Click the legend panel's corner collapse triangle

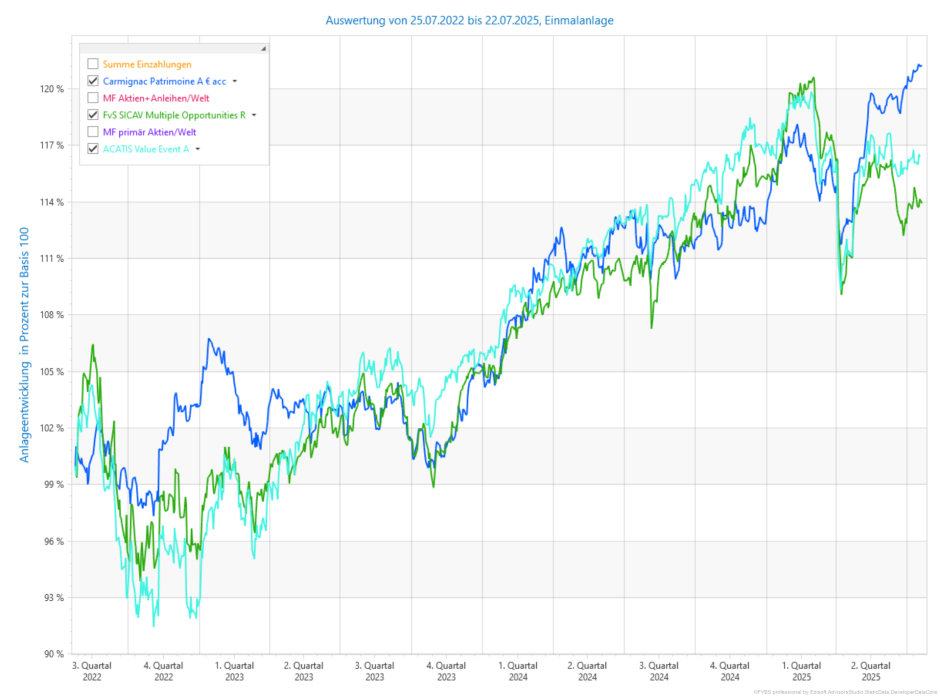pyautogui.click(x=264, y=48)
